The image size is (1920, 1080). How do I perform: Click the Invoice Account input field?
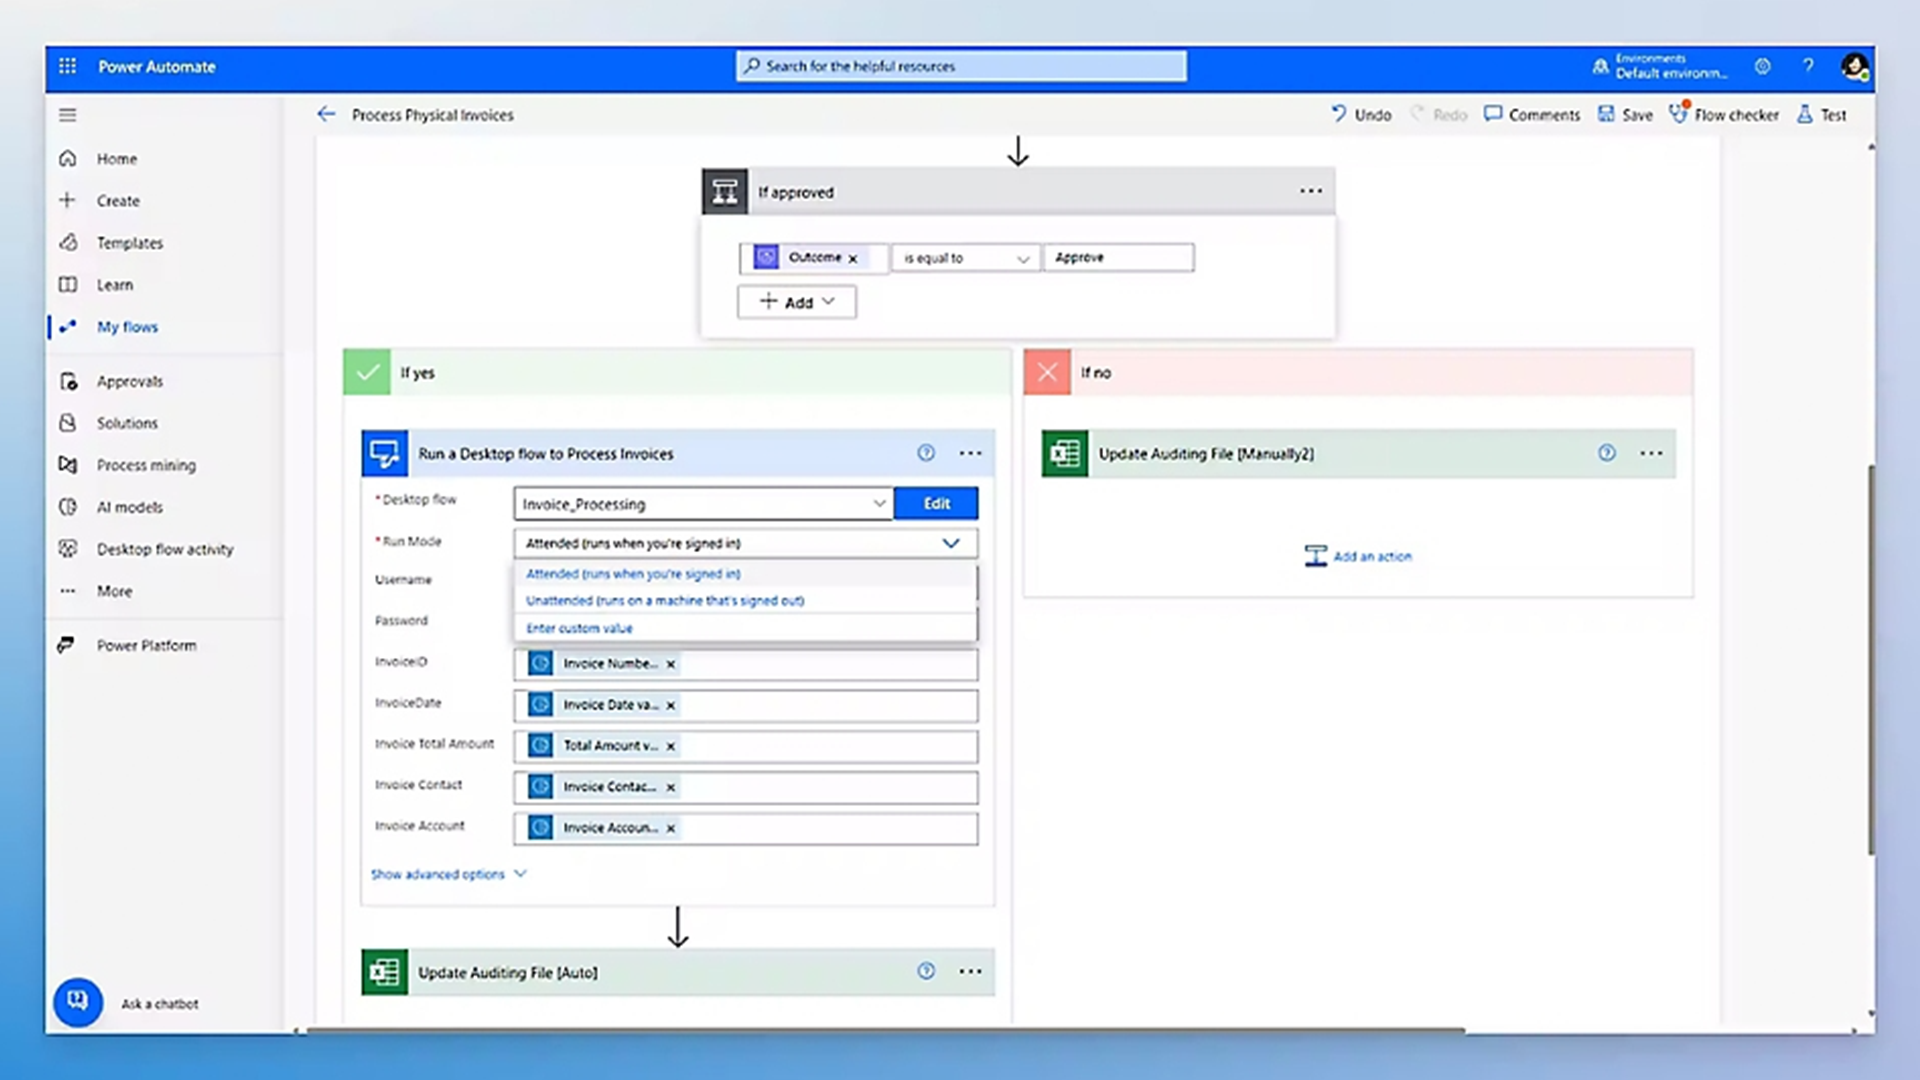(746, 828)
